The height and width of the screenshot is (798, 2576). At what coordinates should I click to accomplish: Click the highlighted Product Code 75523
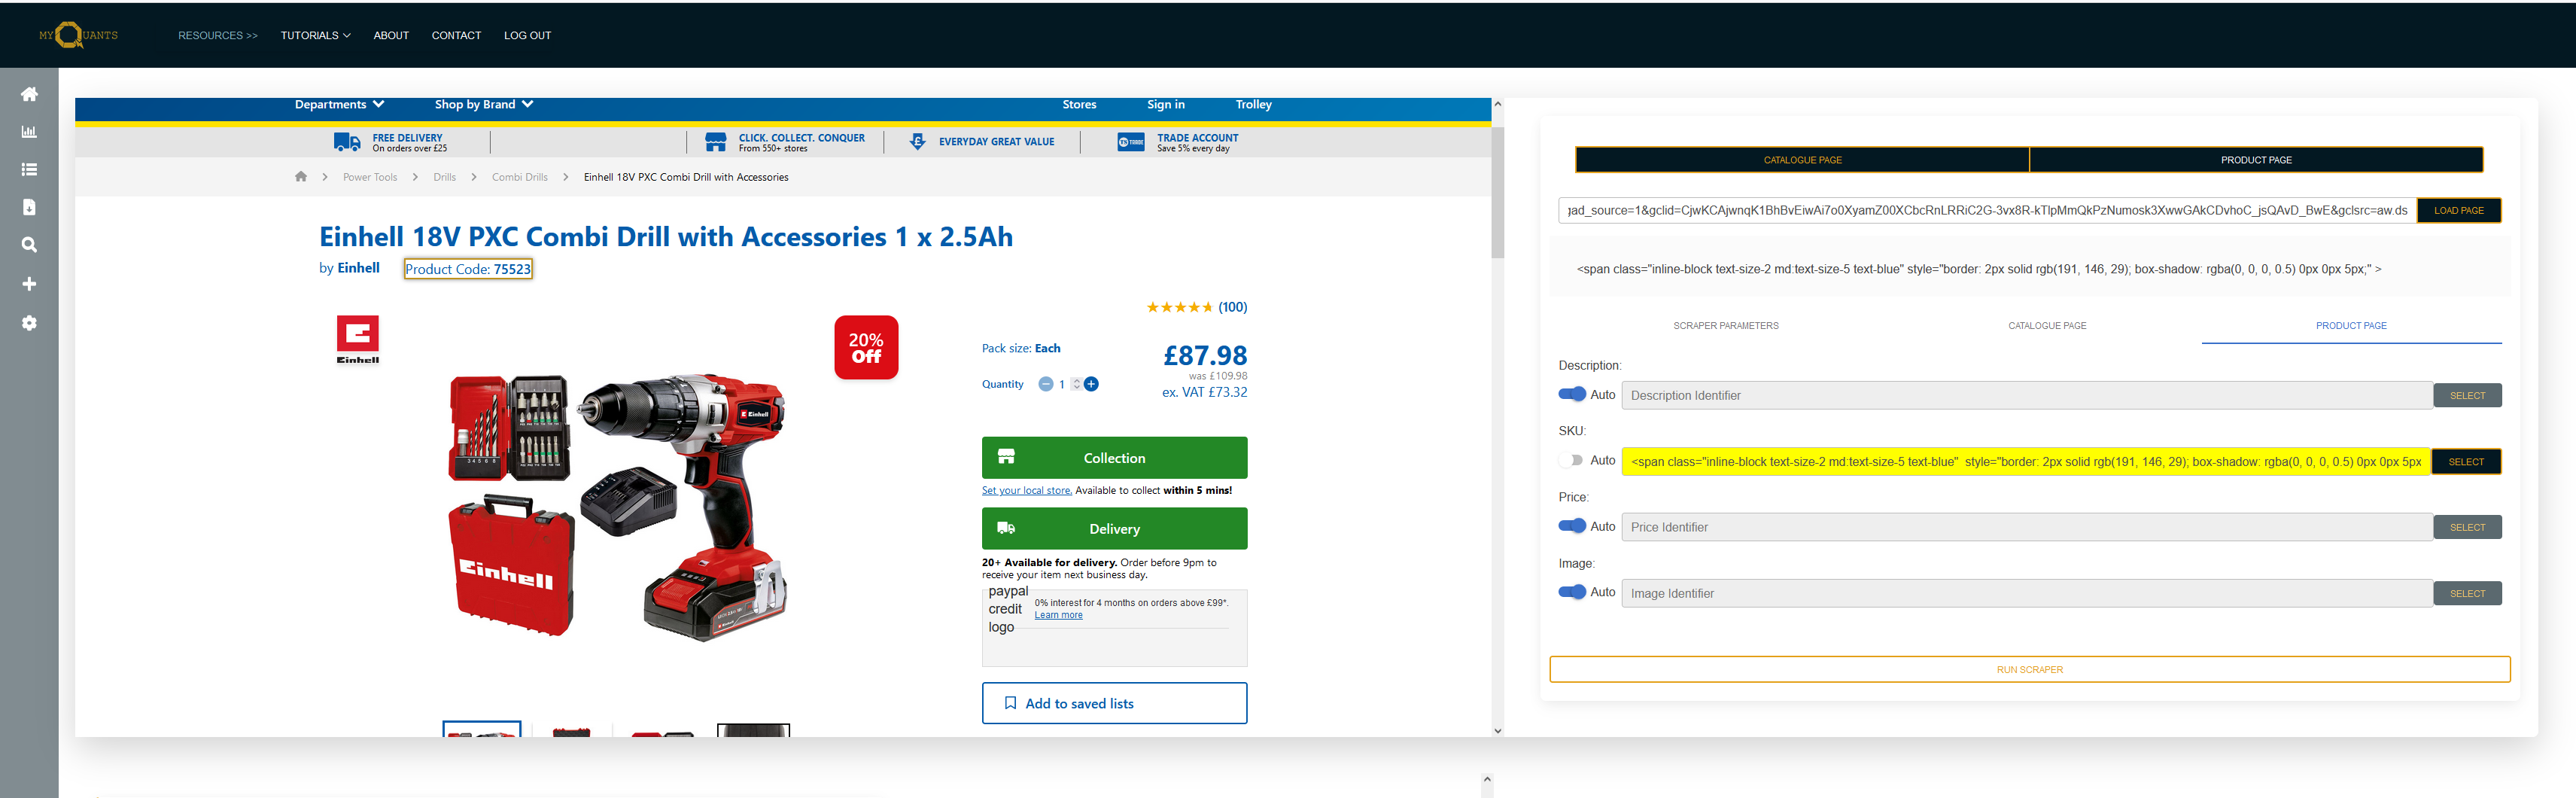click(468, 269)
